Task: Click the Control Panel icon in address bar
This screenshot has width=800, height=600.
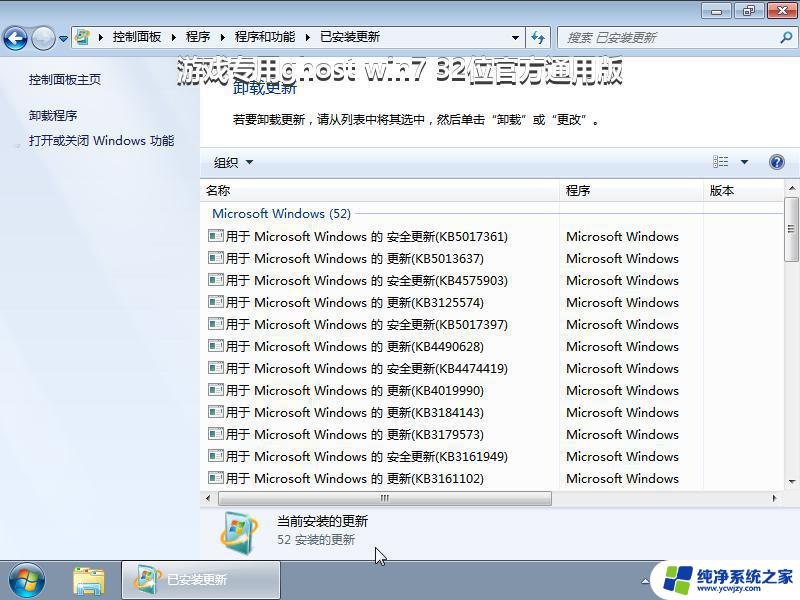Action: click(x=82, y=37)
